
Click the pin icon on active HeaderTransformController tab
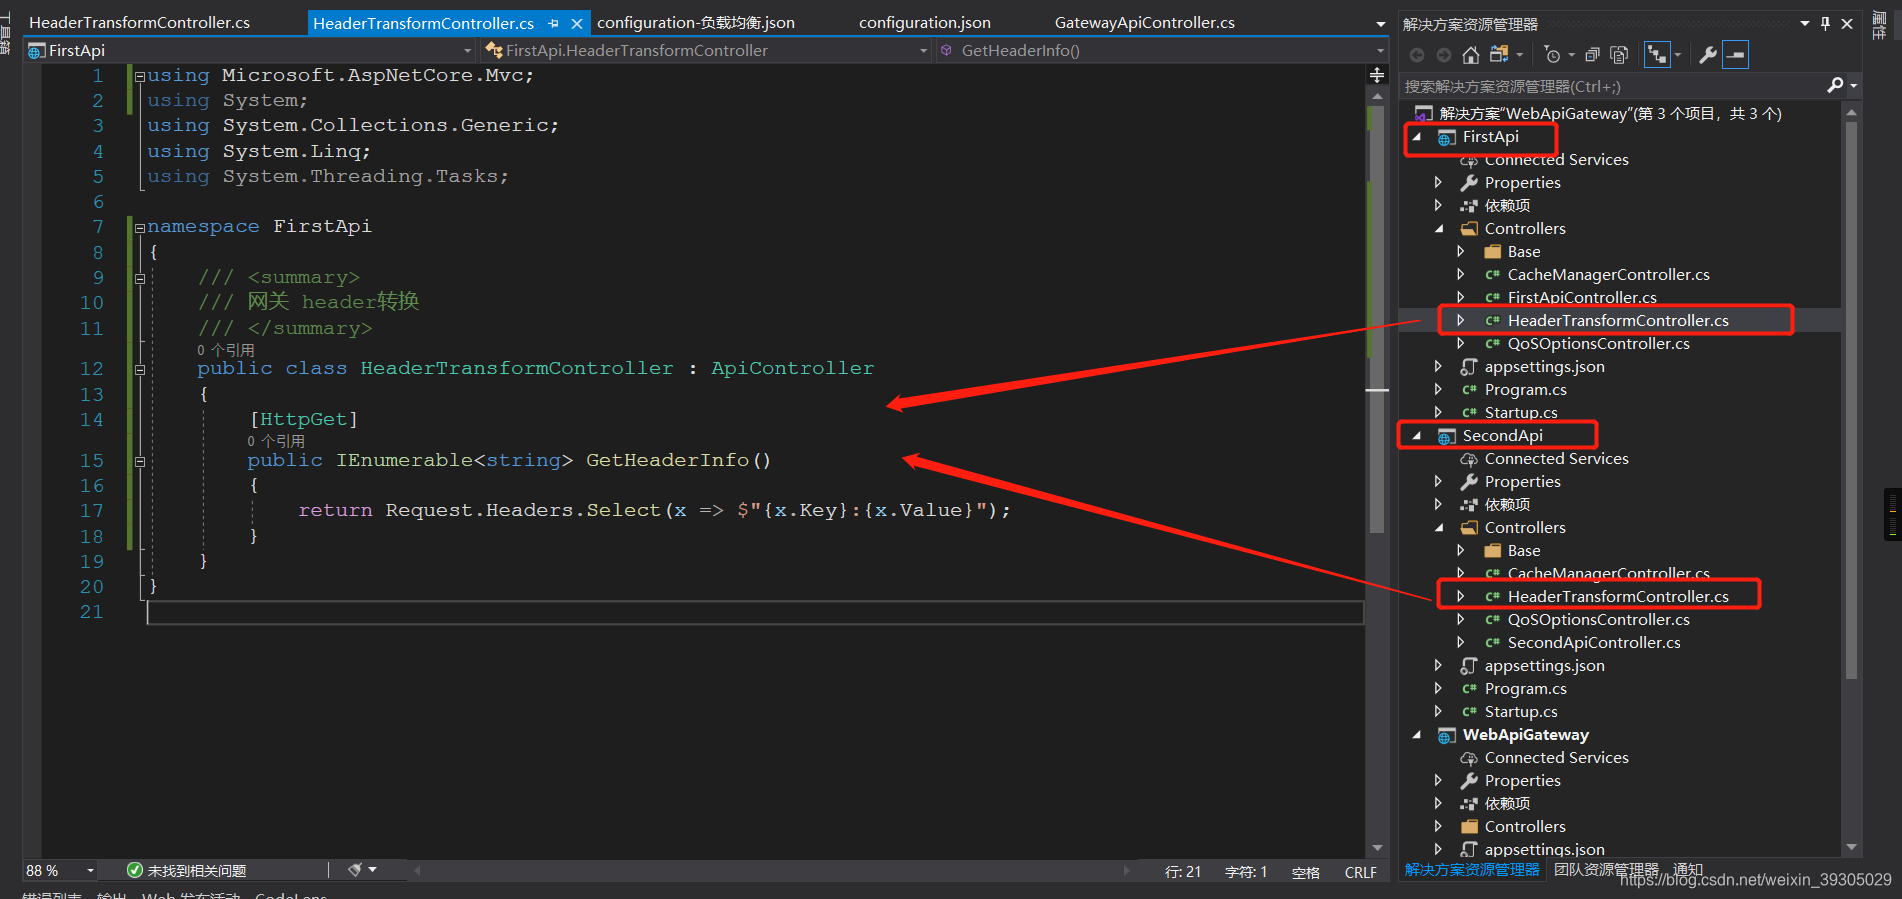553,23
